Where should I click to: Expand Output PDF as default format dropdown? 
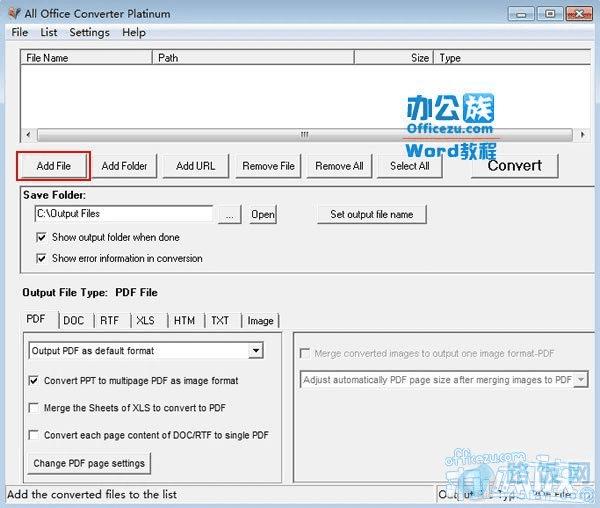tap(256, 350)
